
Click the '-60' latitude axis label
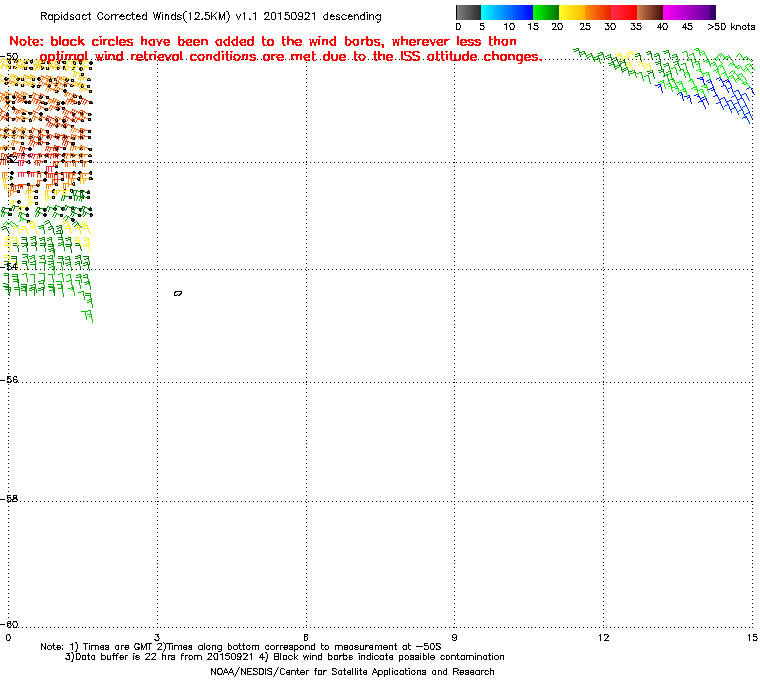[x=9, y=624]
